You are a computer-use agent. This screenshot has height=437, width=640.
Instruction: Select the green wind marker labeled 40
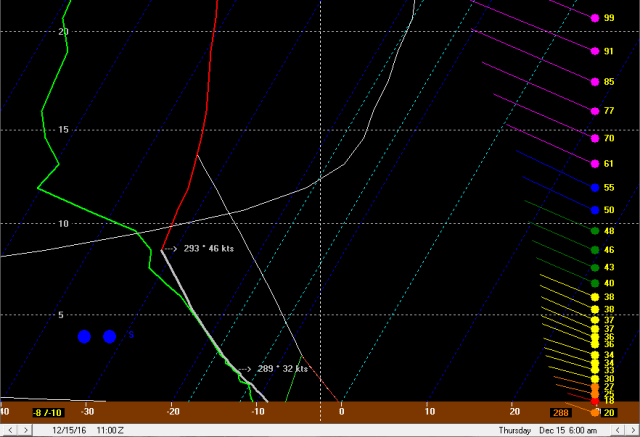coord(595,283)
